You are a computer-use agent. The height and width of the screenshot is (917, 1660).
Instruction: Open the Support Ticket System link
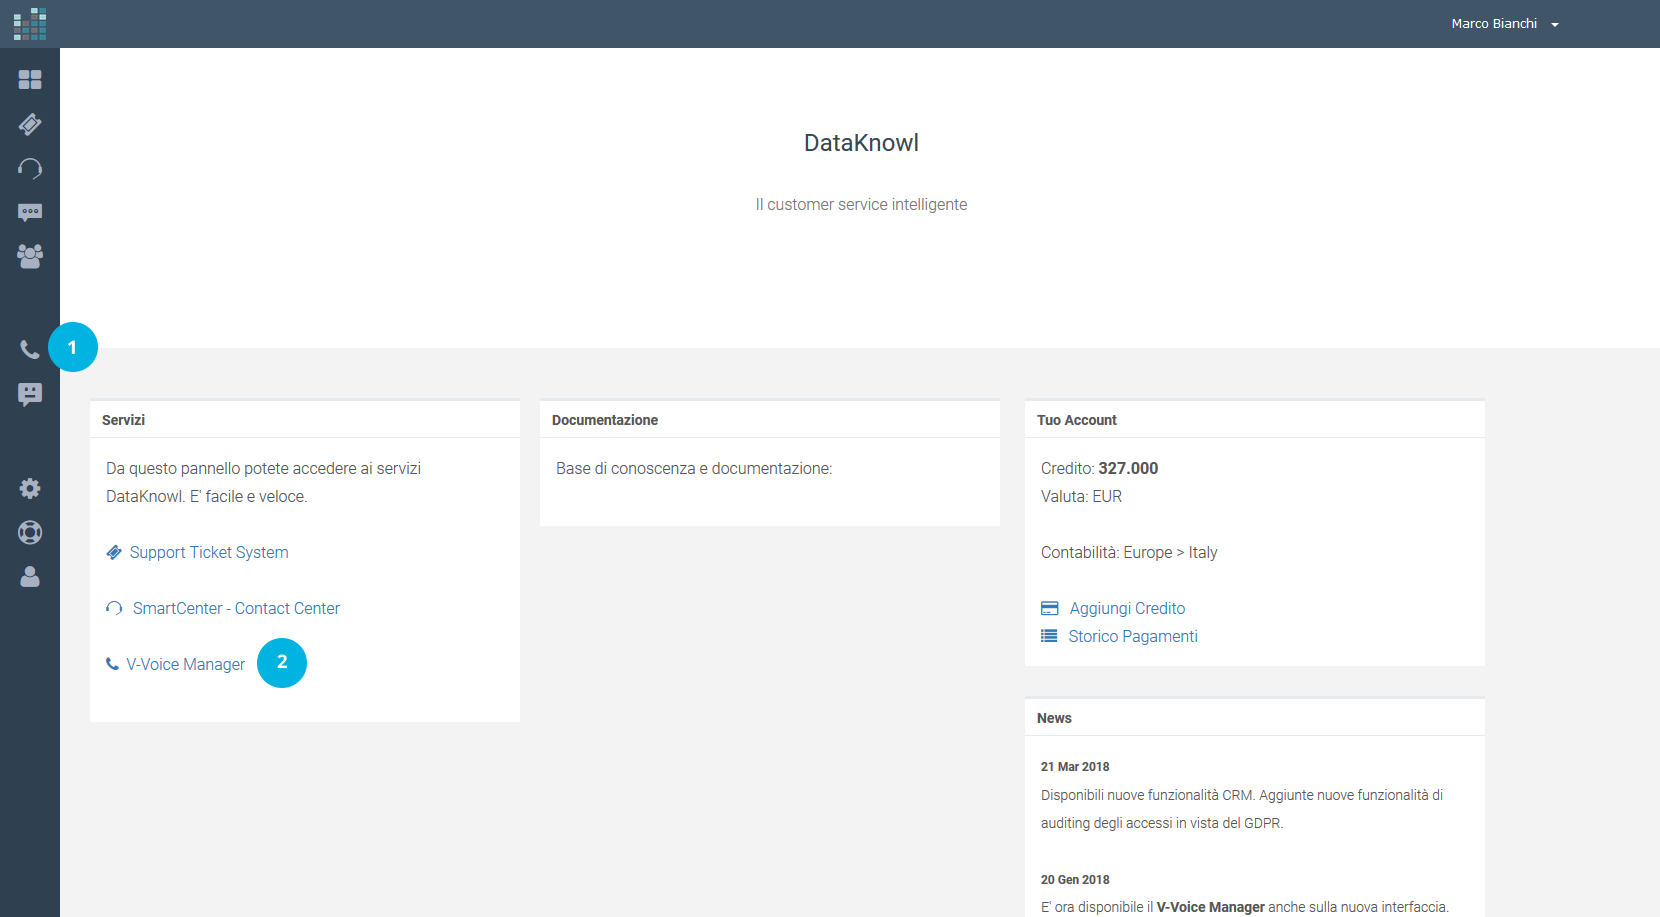pos(209,552)
